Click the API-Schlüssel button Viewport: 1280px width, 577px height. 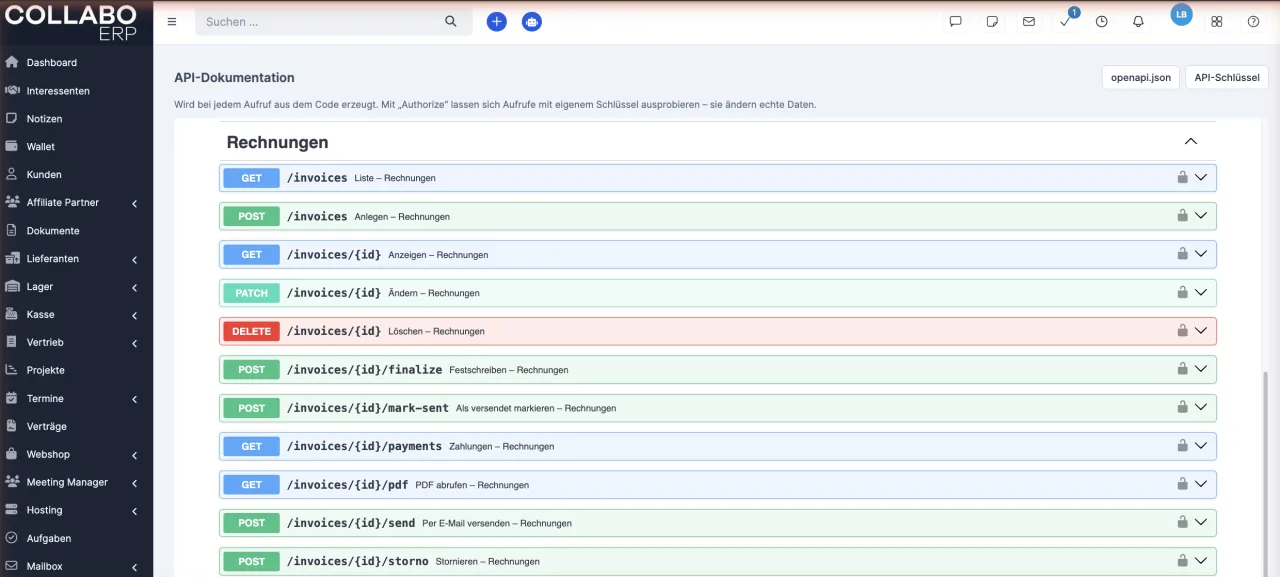tap(1227, 77)
